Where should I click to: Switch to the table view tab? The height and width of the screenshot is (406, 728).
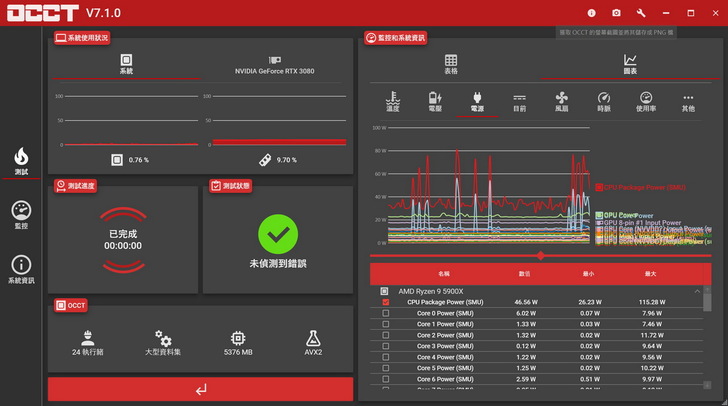tap(451, 64)
